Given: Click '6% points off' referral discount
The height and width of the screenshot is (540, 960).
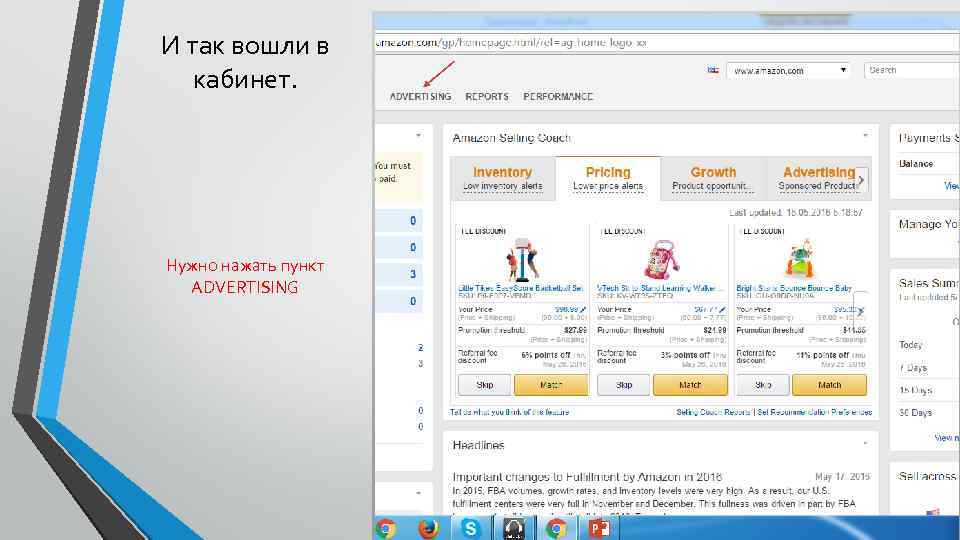Looking at the screenshot, I should point(546,355).
